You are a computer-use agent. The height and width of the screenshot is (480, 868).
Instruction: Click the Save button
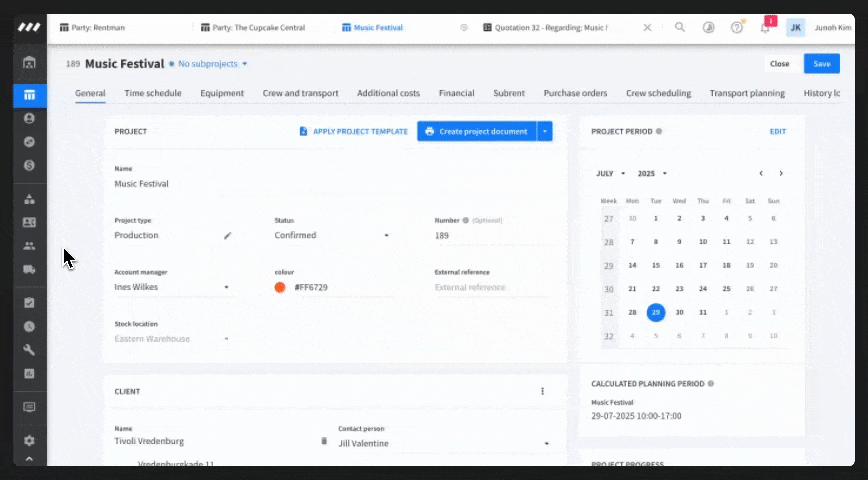822,64
